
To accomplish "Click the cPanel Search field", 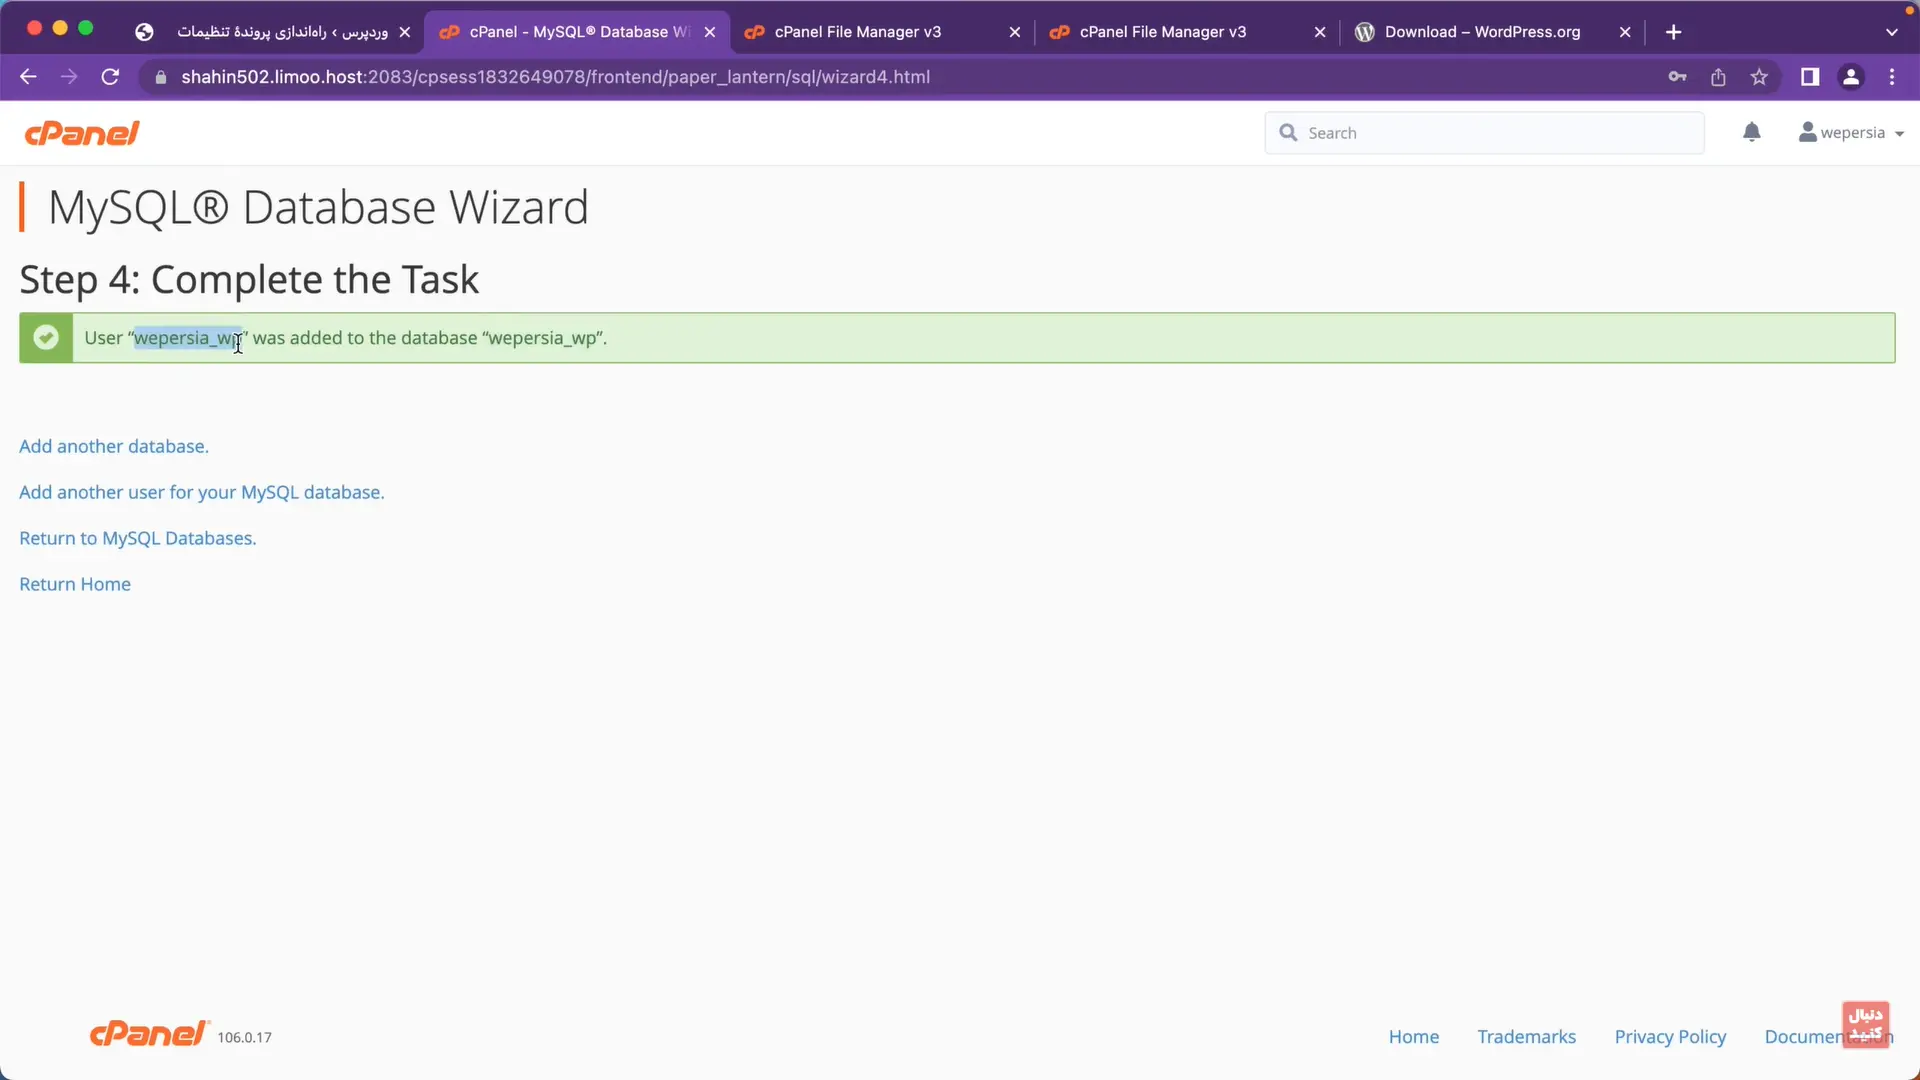I will [x=1484, y=133].
